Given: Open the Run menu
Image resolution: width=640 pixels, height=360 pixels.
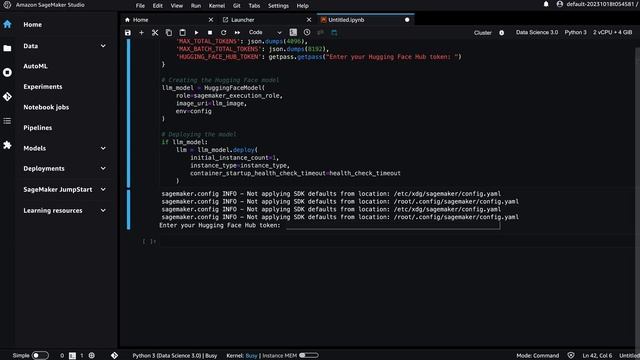Looking at the screenshot, I should point(196,6).
